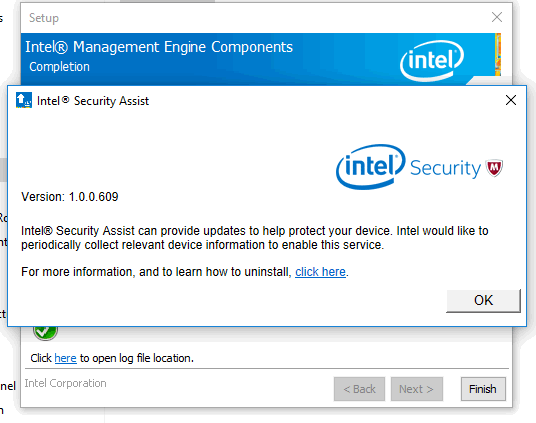Click OK in the Security Assist dialog
Image resolution: width=536 pixels, height=423 pixels.
point(483,301)
